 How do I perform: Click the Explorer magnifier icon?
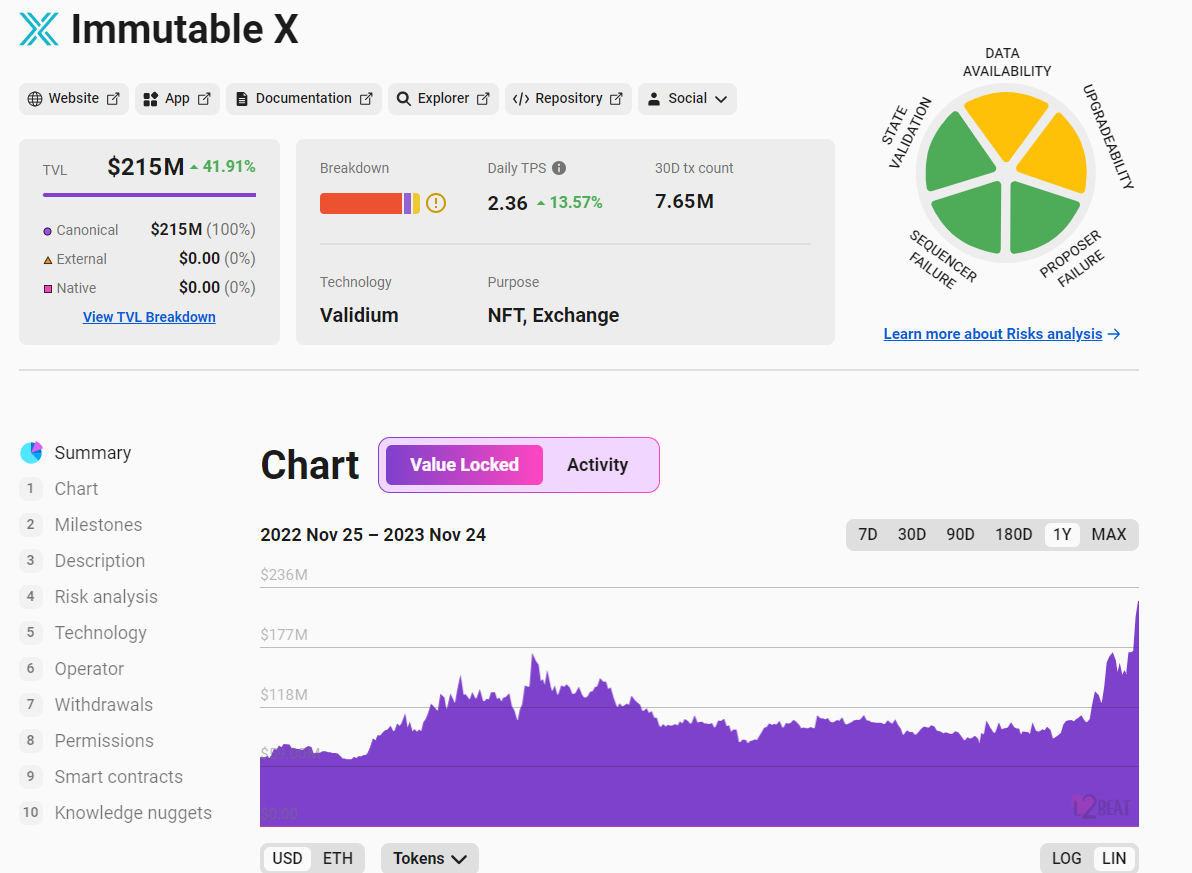point(403,98)
